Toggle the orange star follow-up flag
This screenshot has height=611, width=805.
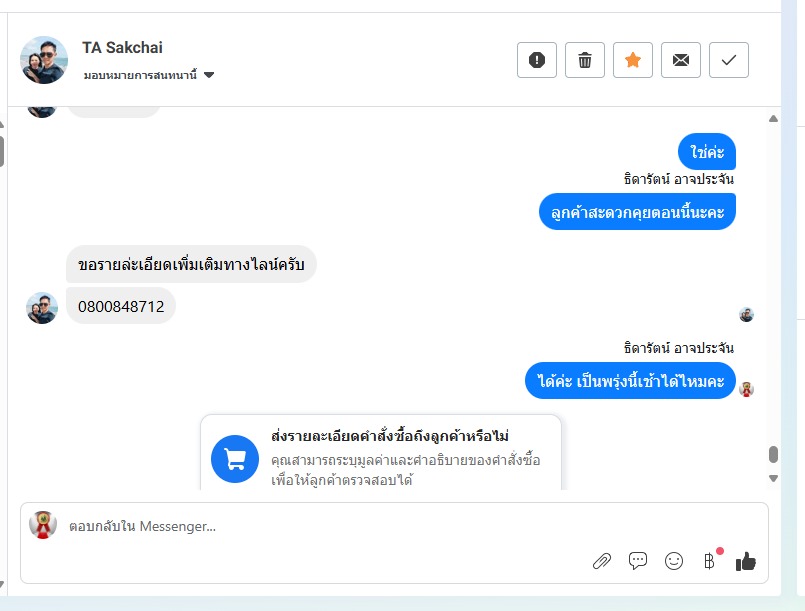[x=633, y=60]
